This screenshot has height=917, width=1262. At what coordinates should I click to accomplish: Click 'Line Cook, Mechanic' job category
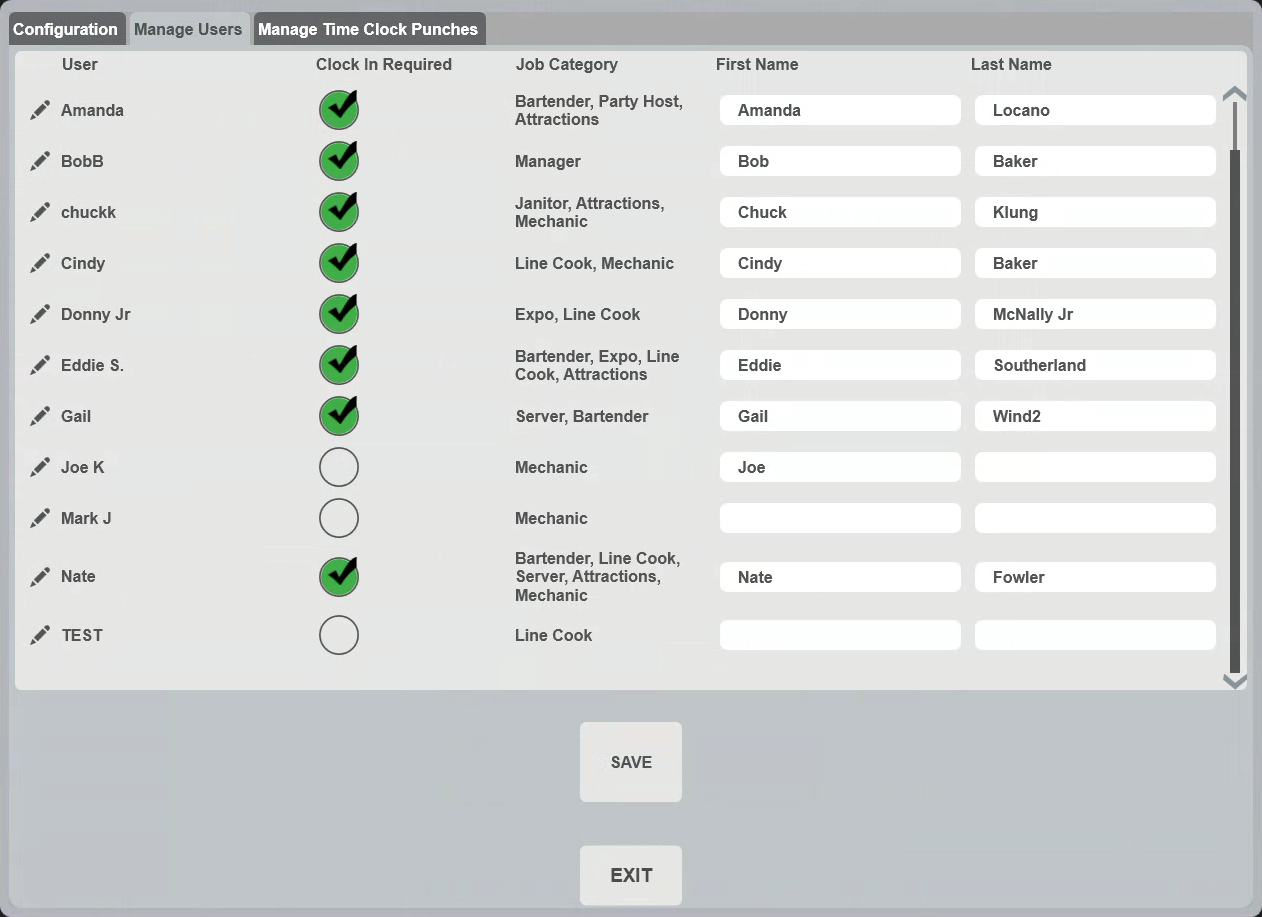[595, 263]
